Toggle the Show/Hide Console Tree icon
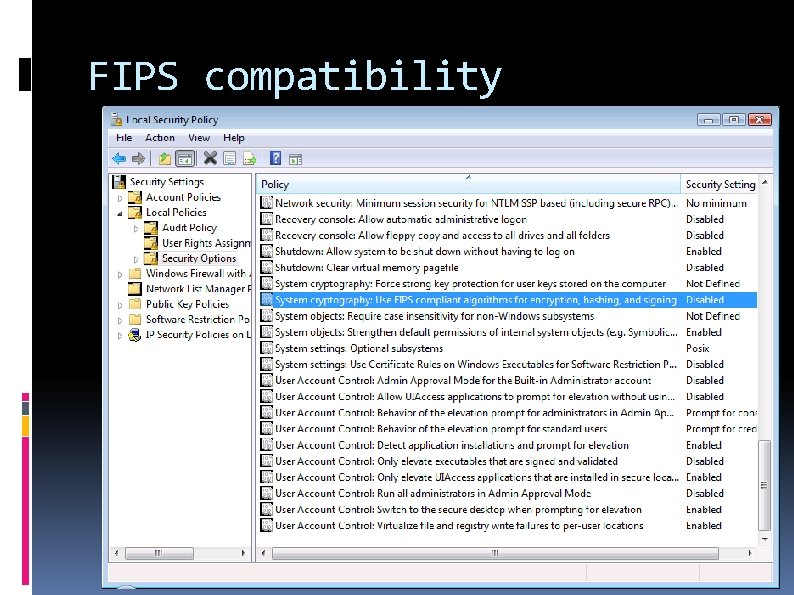Image resolution: width=794 pixels, height=595 pixels. (185, 159)
